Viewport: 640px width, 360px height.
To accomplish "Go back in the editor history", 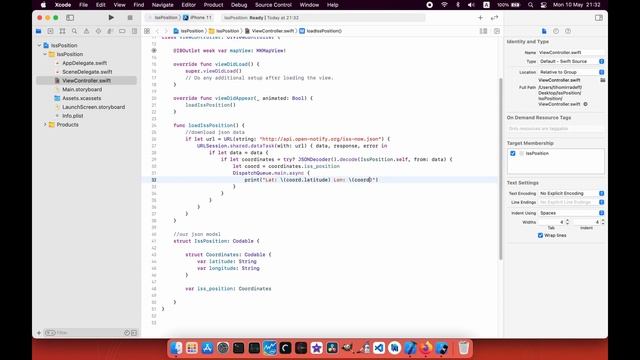I will click(x=157, y=31).
